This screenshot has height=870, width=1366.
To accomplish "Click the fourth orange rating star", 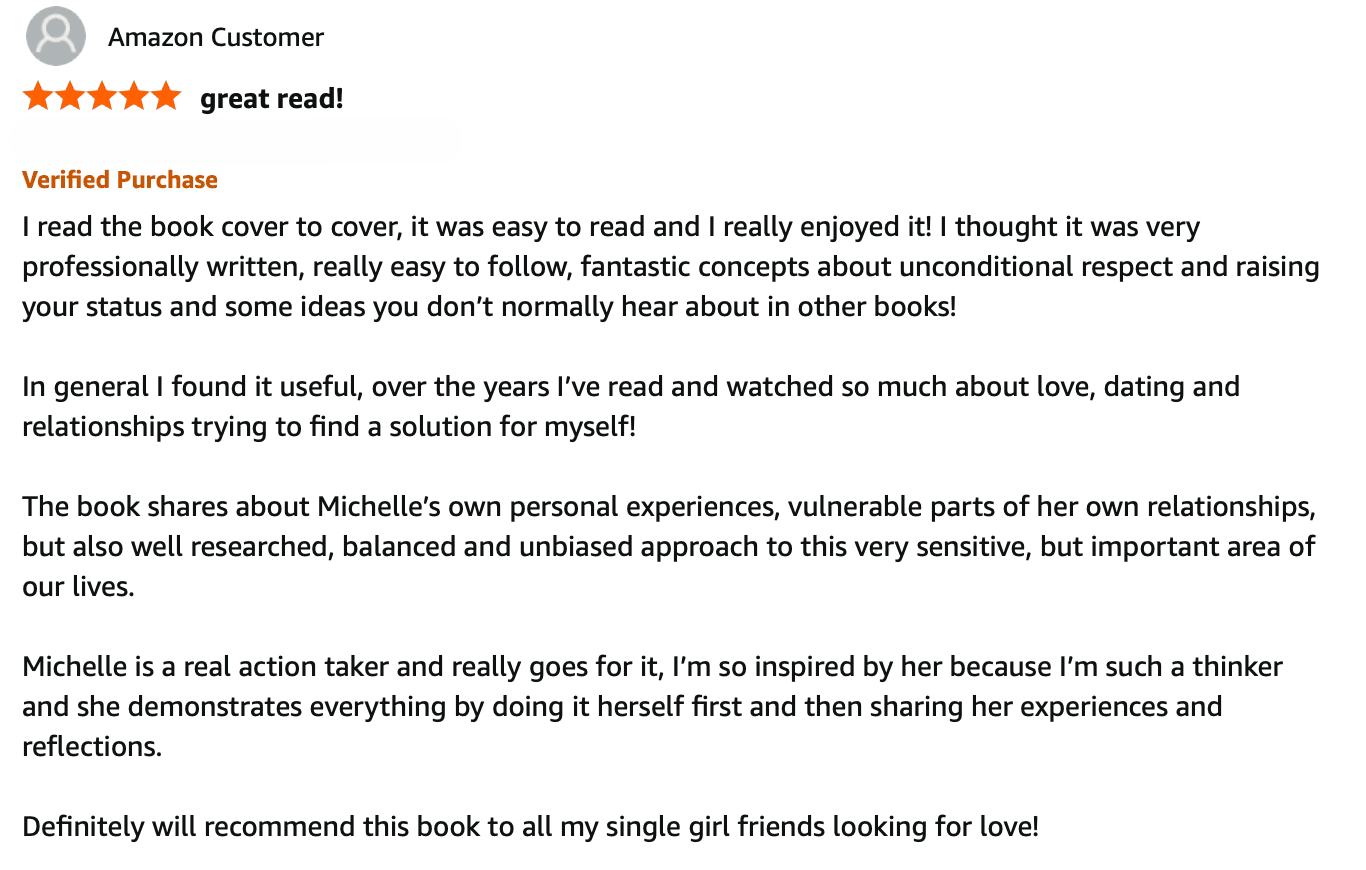I will click(133, 97).
